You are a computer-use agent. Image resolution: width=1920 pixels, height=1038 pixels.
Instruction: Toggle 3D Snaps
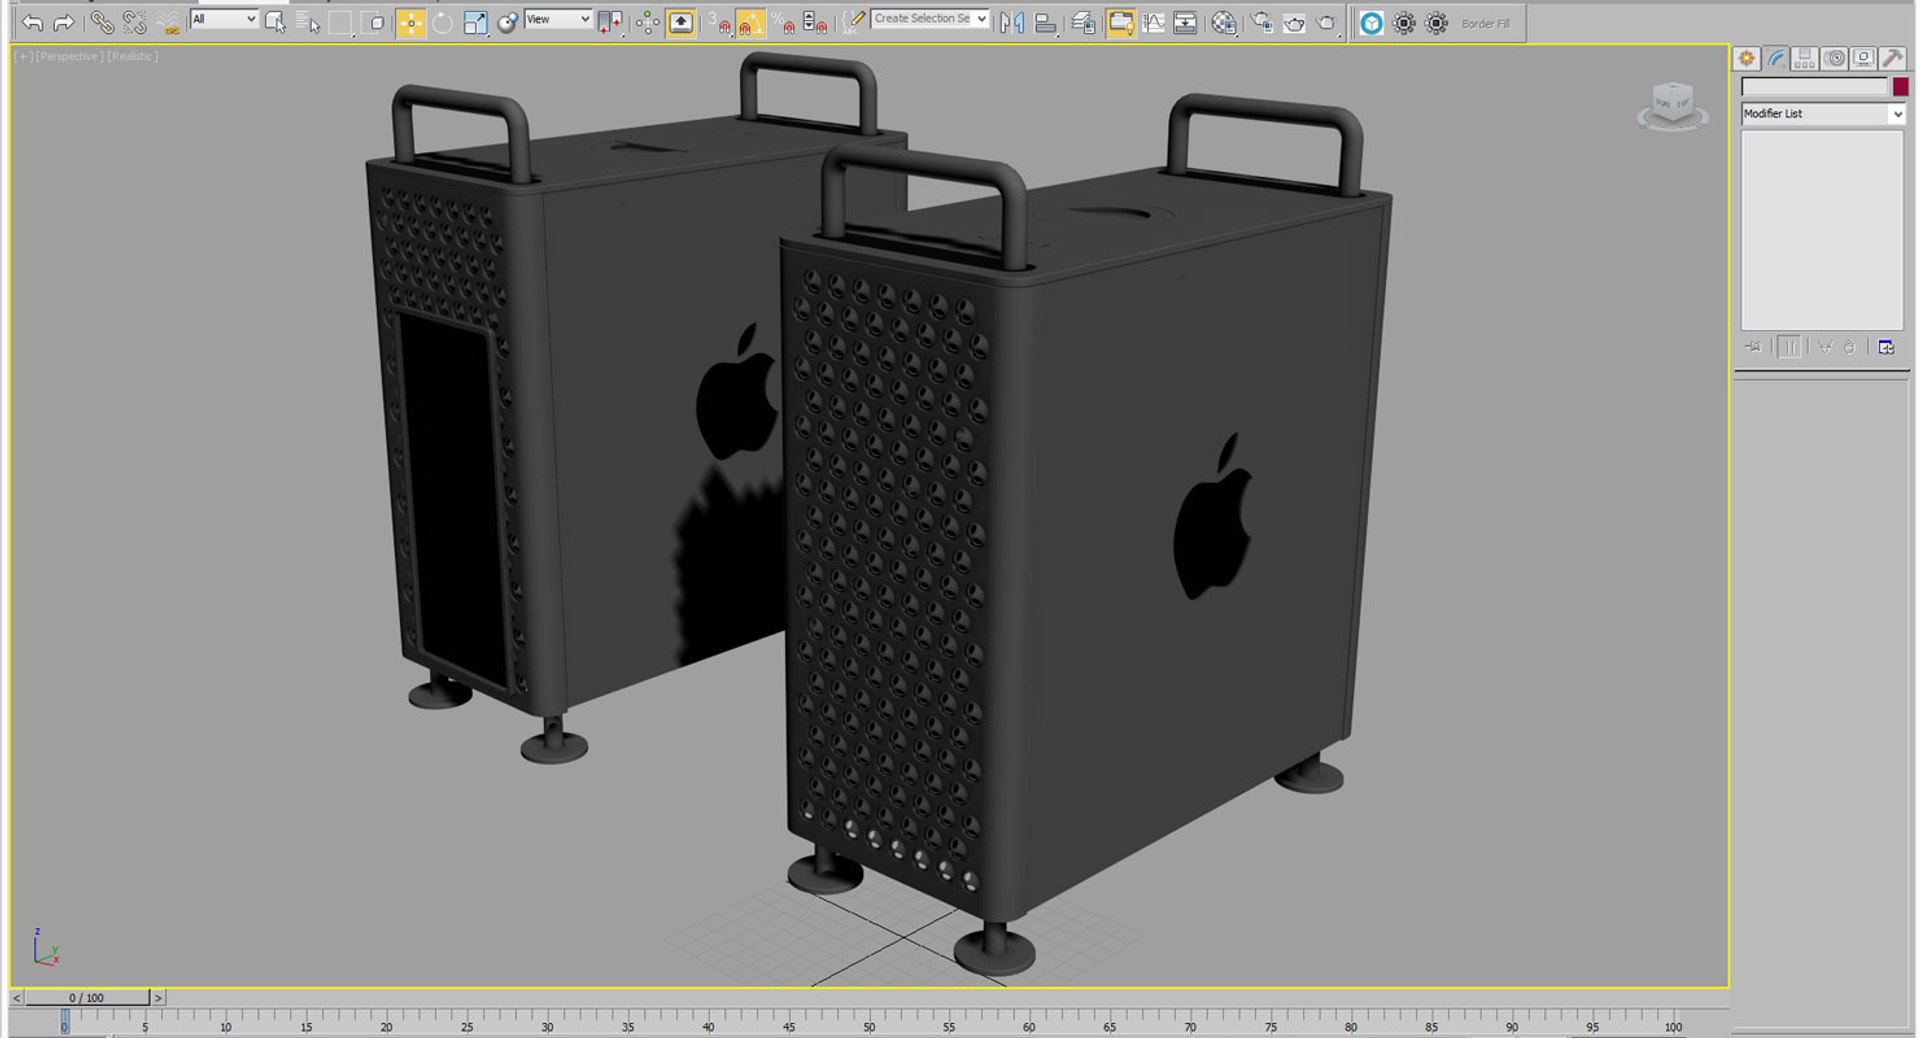[719, 22]
